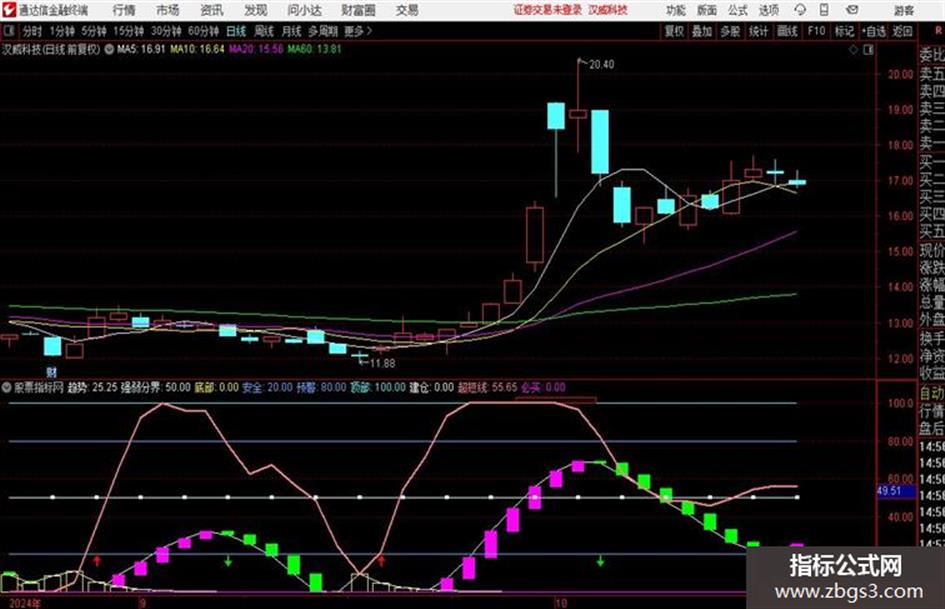Open the 选项 menu
This screenshot has height=609, width=945.
click(x=768, y=10)
